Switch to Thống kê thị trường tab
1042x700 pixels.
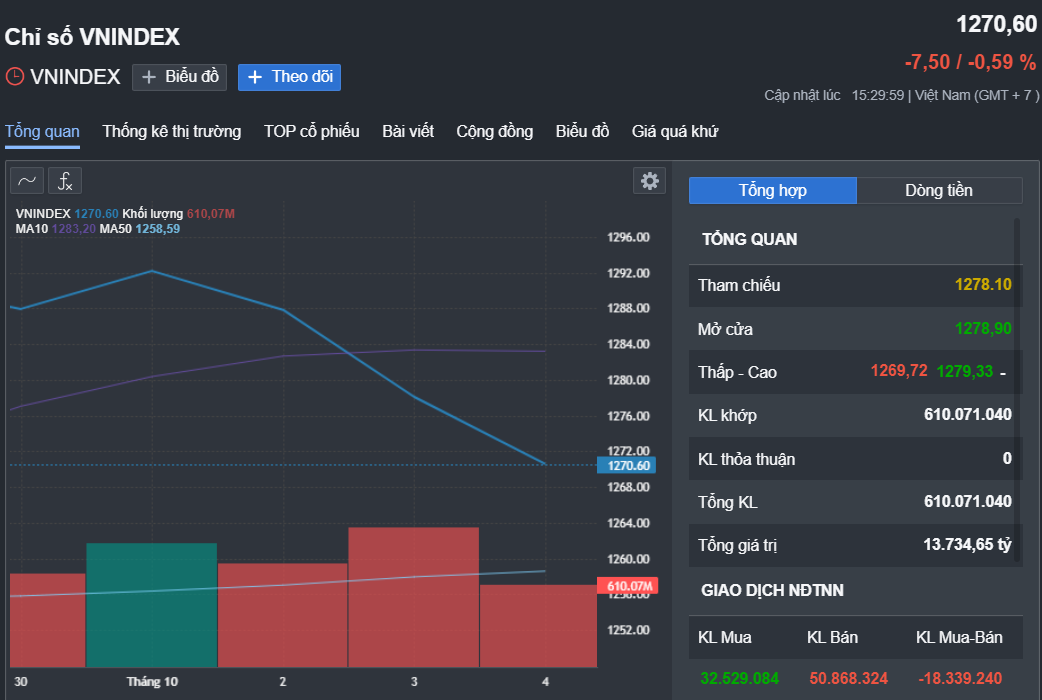click(x=171, y=132)
